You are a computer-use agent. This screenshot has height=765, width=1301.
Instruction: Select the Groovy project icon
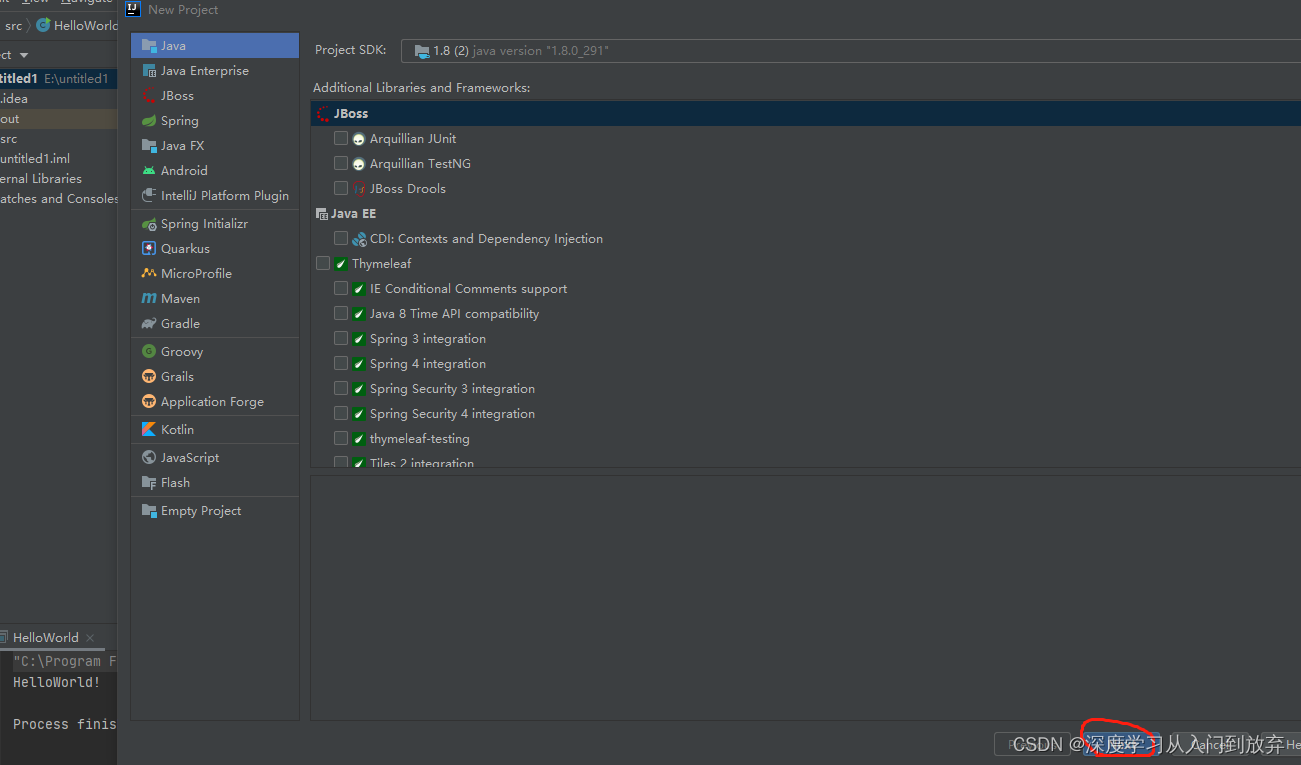coord(149,352)
